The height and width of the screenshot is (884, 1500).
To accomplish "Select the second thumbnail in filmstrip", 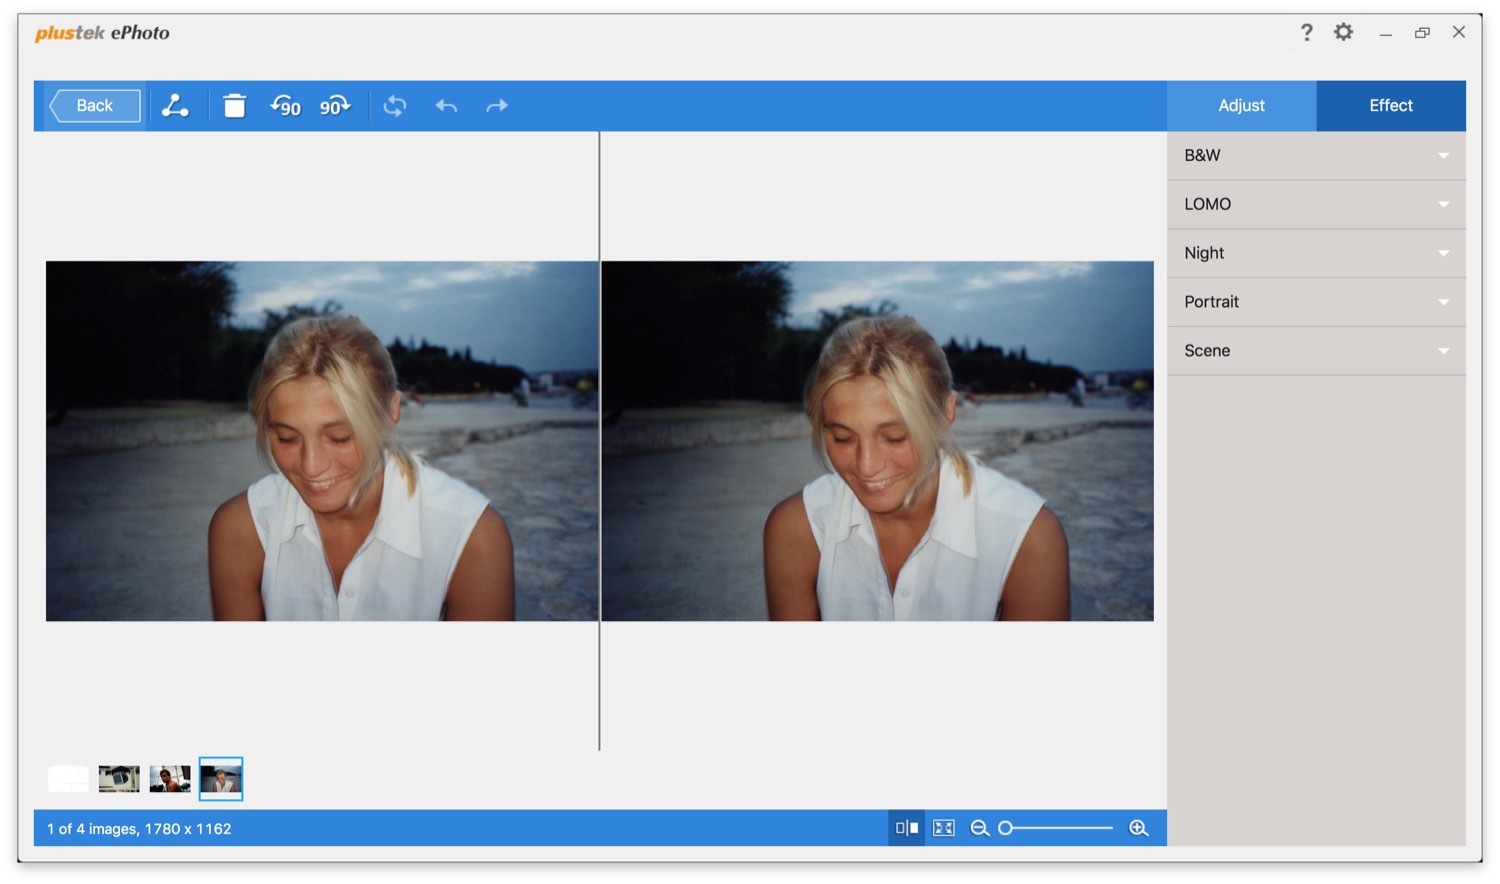I will click(119, 778).
